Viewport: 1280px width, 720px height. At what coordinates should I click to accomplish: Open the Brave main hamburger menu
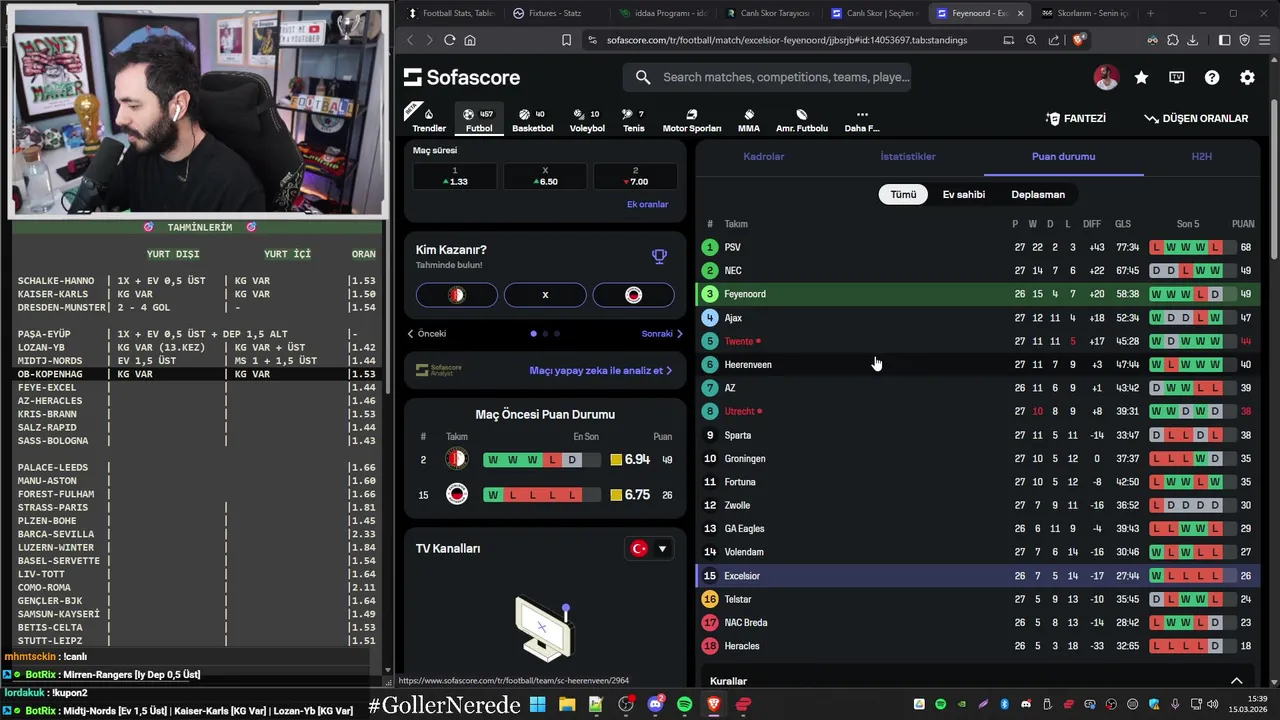pyautogui.click(x=1264, y=40)
